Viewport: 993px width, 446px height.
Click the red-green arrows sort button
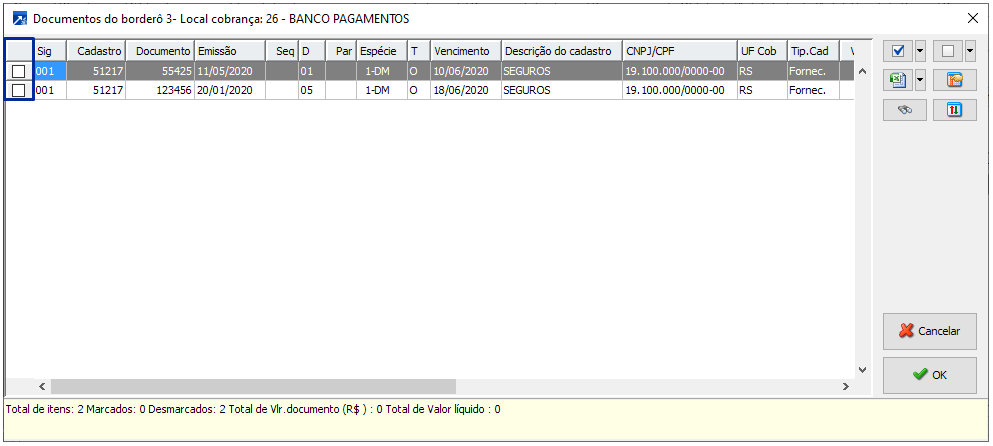pos(955,110)
